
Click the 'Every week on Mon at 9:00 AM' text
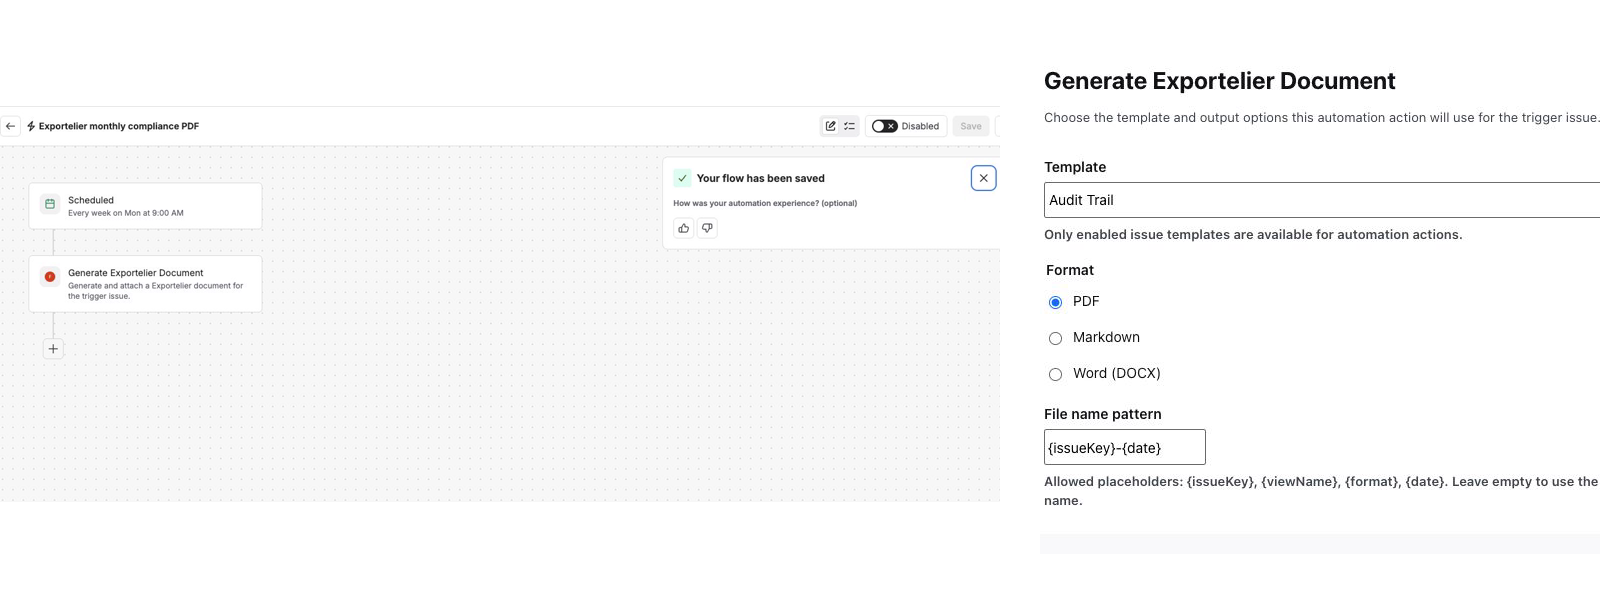tap(126, 213)
